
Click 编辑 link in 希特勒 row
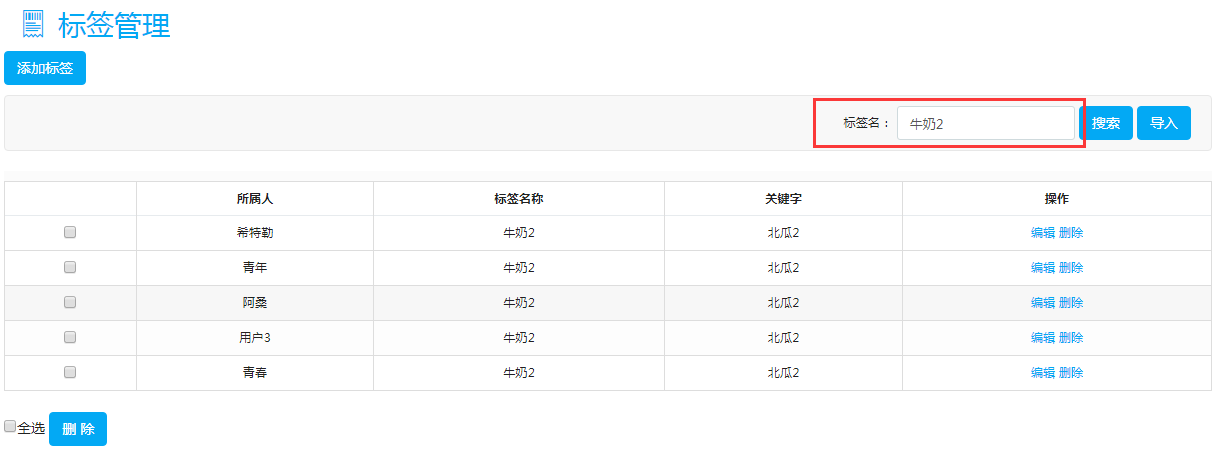click(x=1043, y=233)
